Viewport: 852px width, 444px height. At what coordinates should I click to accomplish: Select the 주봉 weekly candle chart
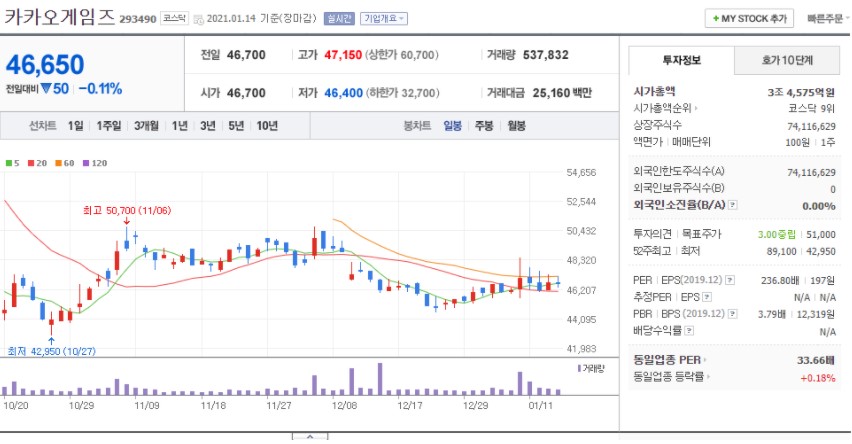pyautogui.click(x=484, y=126)
